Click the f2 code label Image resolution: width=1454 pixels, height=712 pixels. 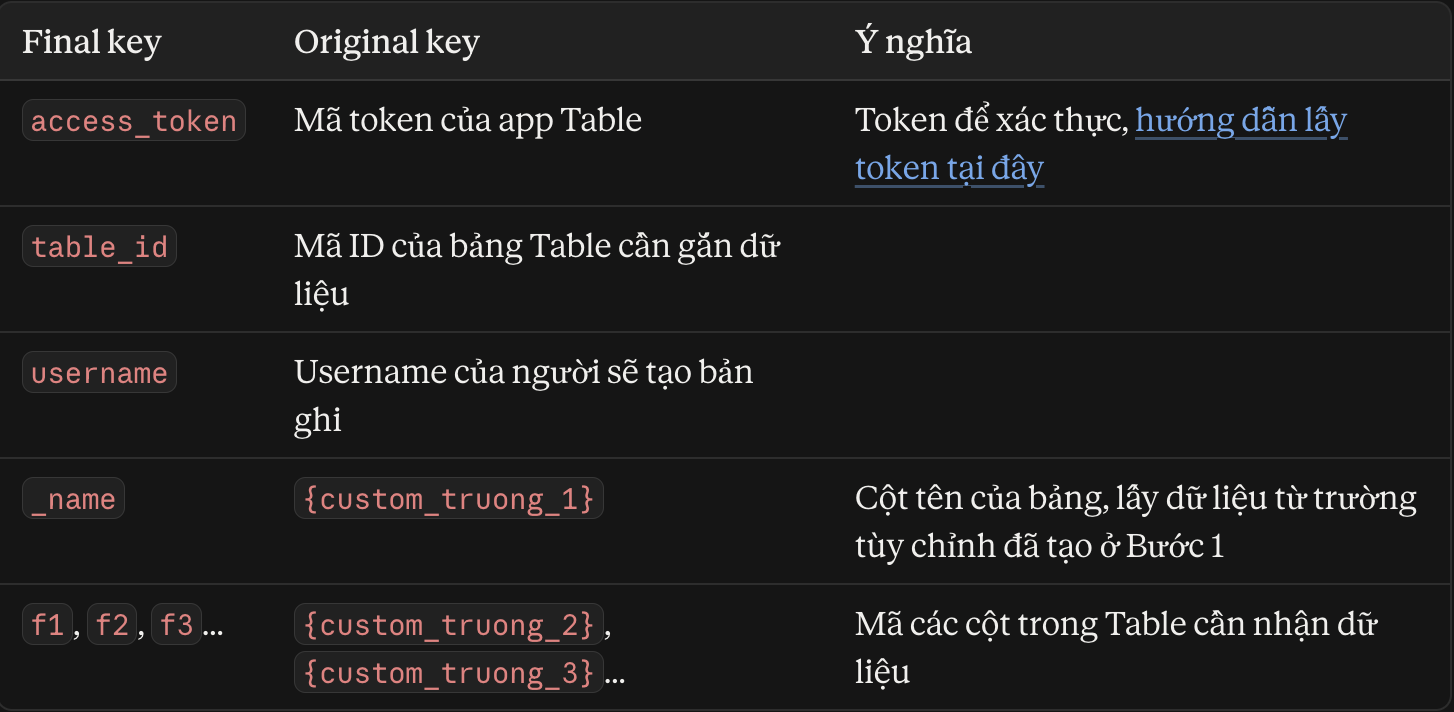pyautogui.click(x=112, y=624)
